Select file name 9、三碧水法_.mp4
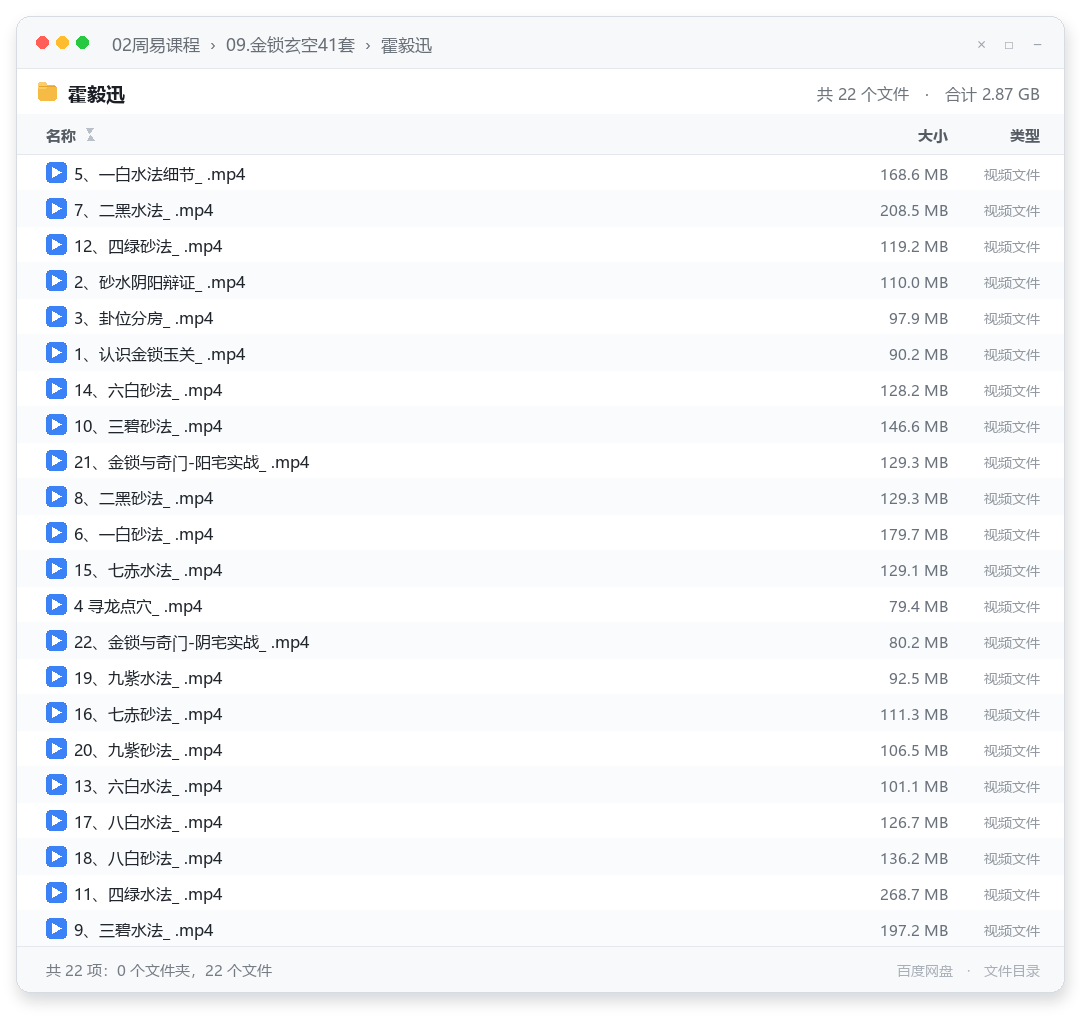 pos(144,931)
